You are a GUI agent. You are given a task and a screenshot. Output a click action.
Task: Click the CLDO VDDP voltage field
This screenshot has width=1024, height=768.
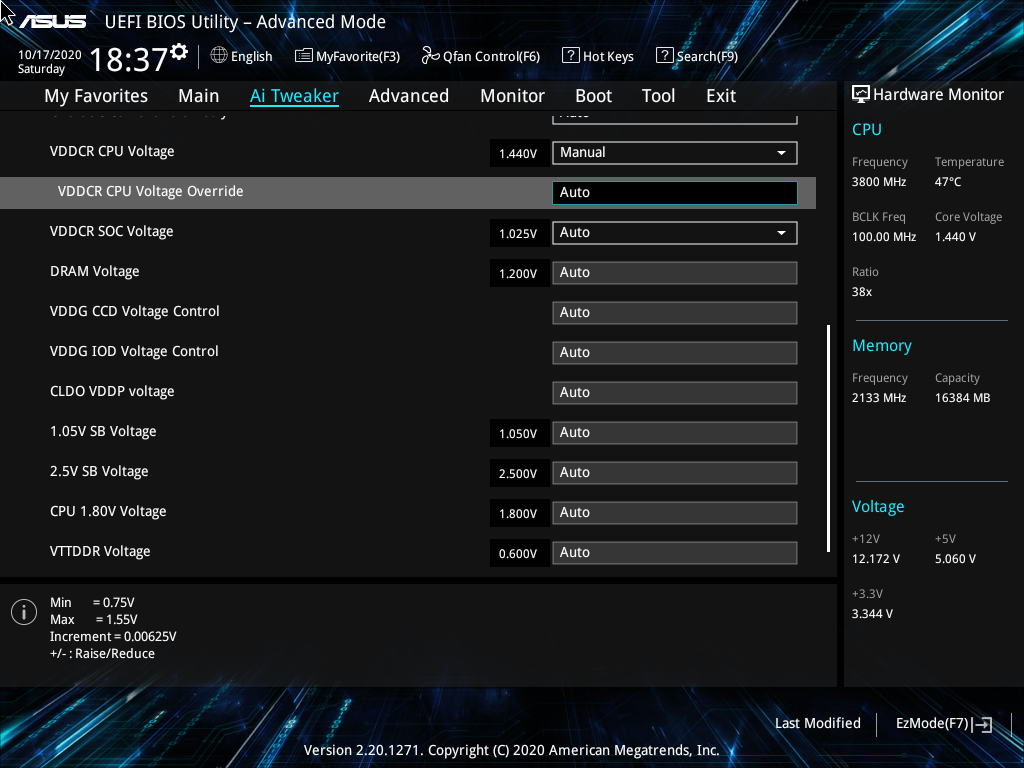[x=675, y=392]
